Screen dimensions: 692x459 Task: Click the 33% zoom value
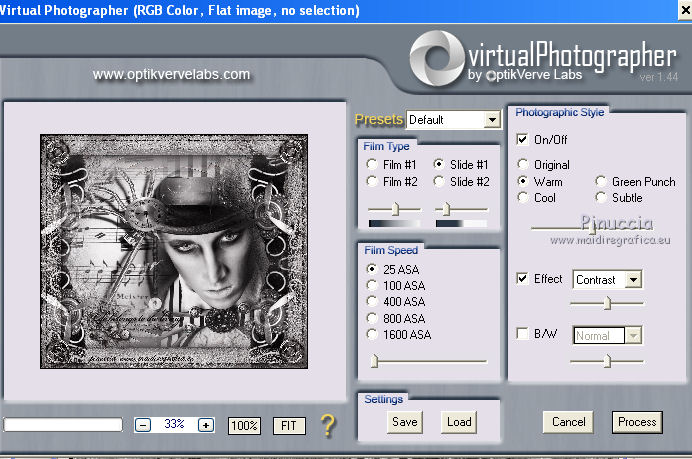(x=174, y=424)
